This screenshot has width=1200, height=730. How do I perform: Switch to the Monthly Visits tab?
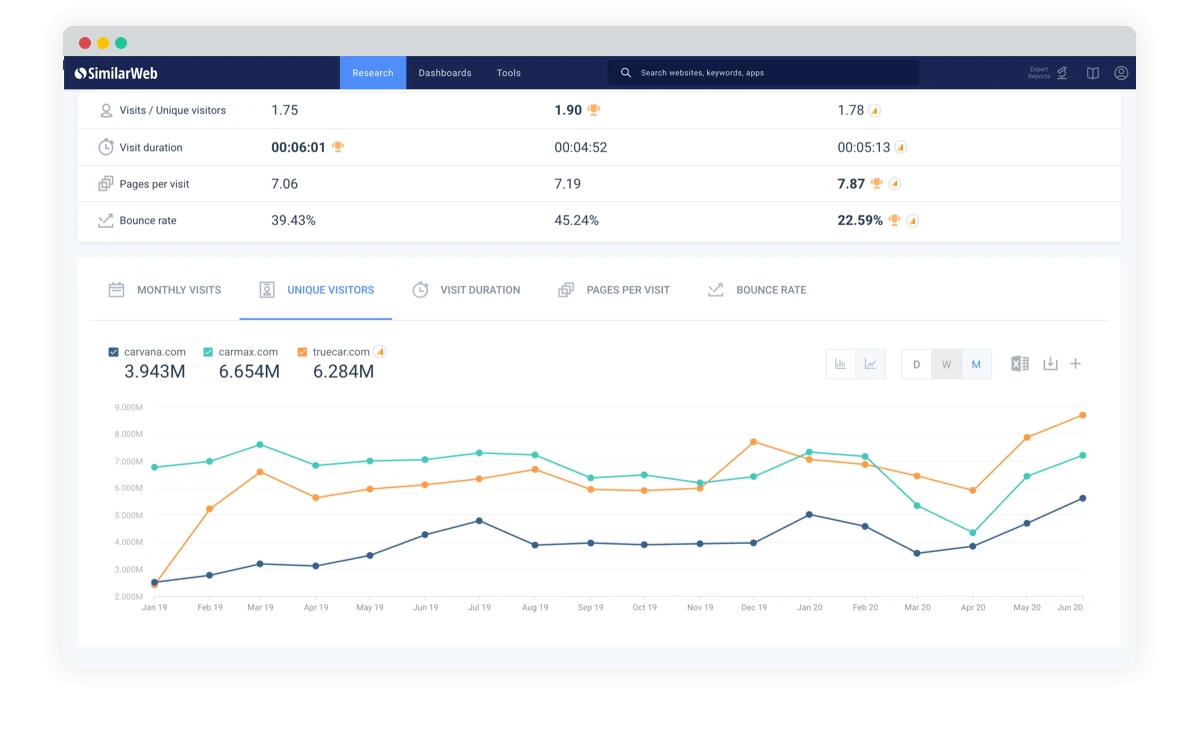(164, 290)
